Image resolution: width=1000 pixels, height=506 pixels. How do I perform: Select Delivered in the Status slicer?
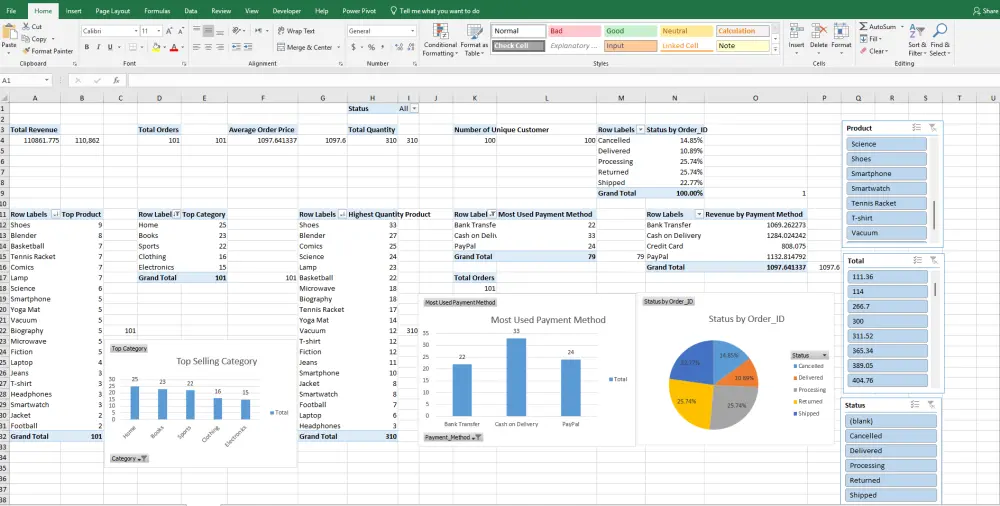point(891,450)
